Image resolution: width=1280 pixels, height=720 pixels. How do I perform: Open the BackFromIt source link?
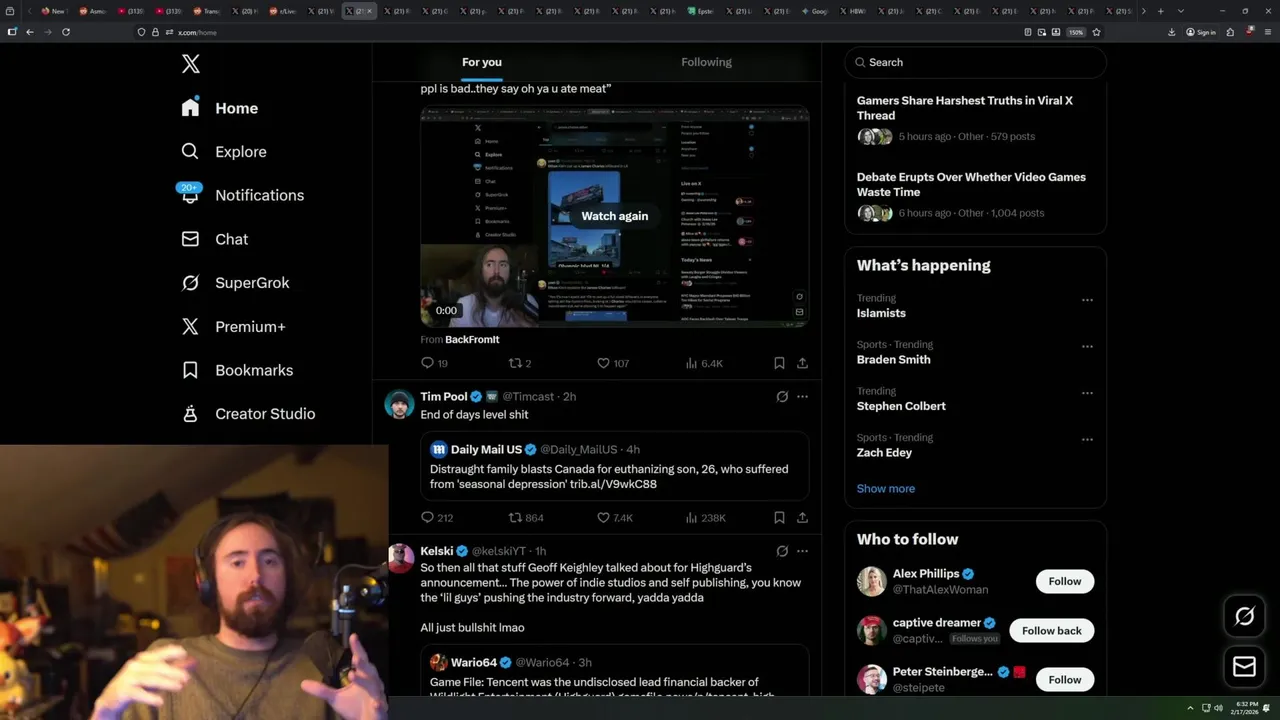click(x=472, y=340)
